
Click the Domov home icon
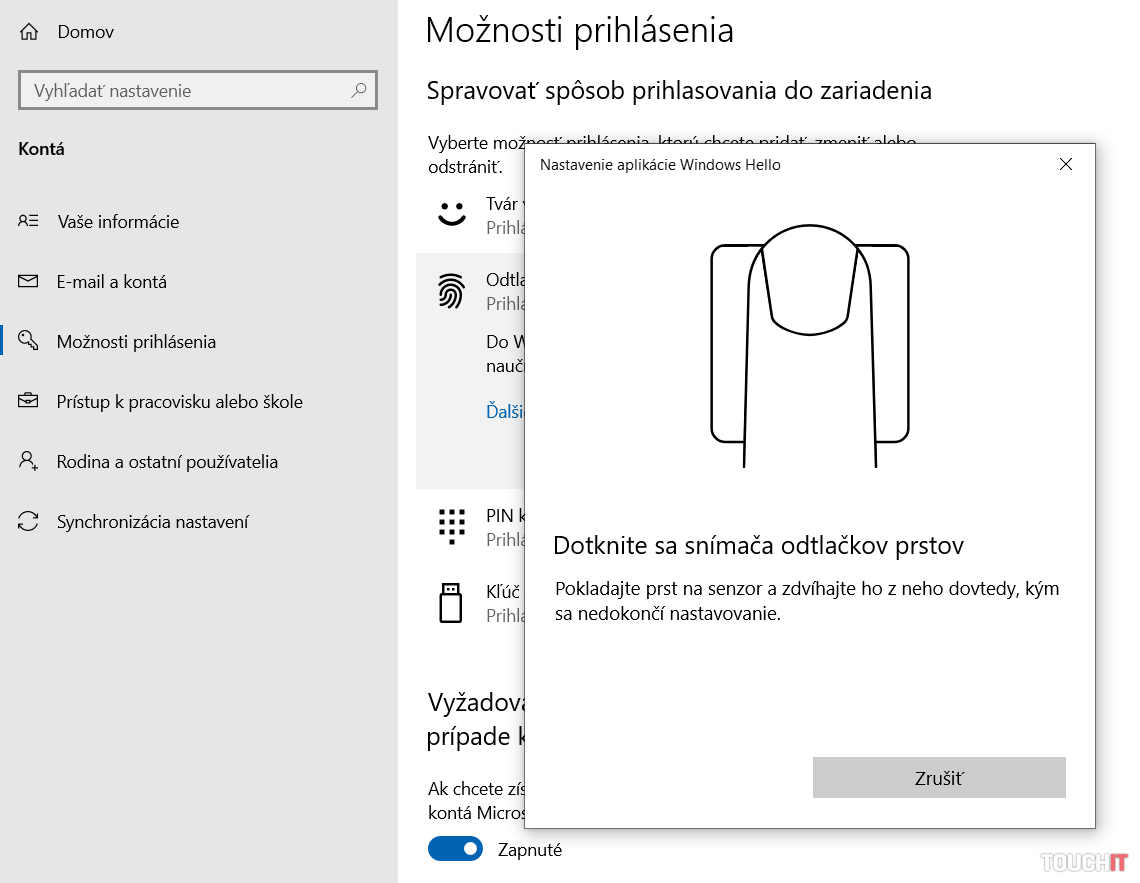click(29, 32)
